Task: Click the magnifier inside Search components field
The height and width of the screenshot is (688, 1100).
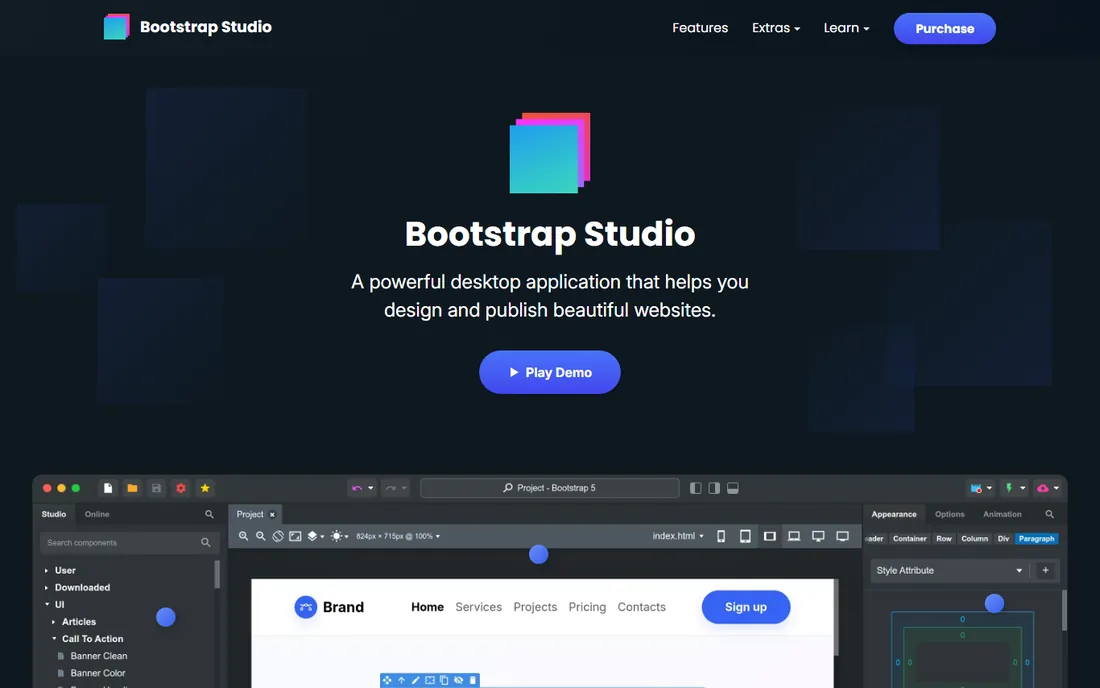Action: tap(206, 542)
